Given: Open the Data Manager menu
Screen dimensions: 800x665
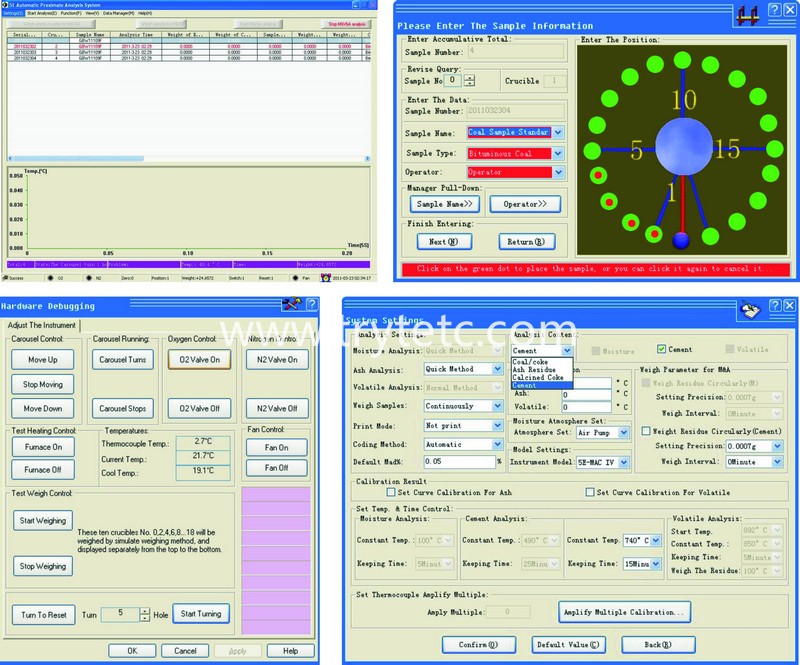Looking at the screenshot, I should pyautogui.click(x=117, y=13).
